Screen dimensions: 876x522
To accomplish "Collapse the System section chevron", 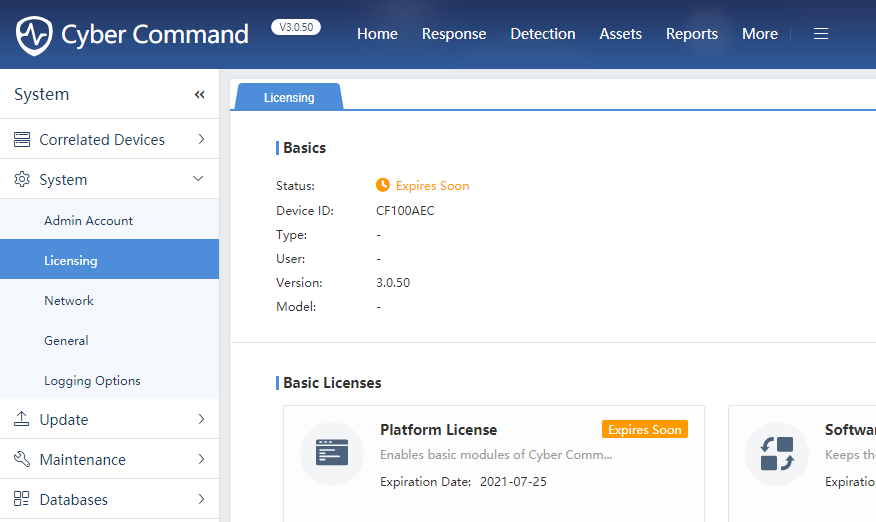I will pyautogui.click(x=198, y=179).
